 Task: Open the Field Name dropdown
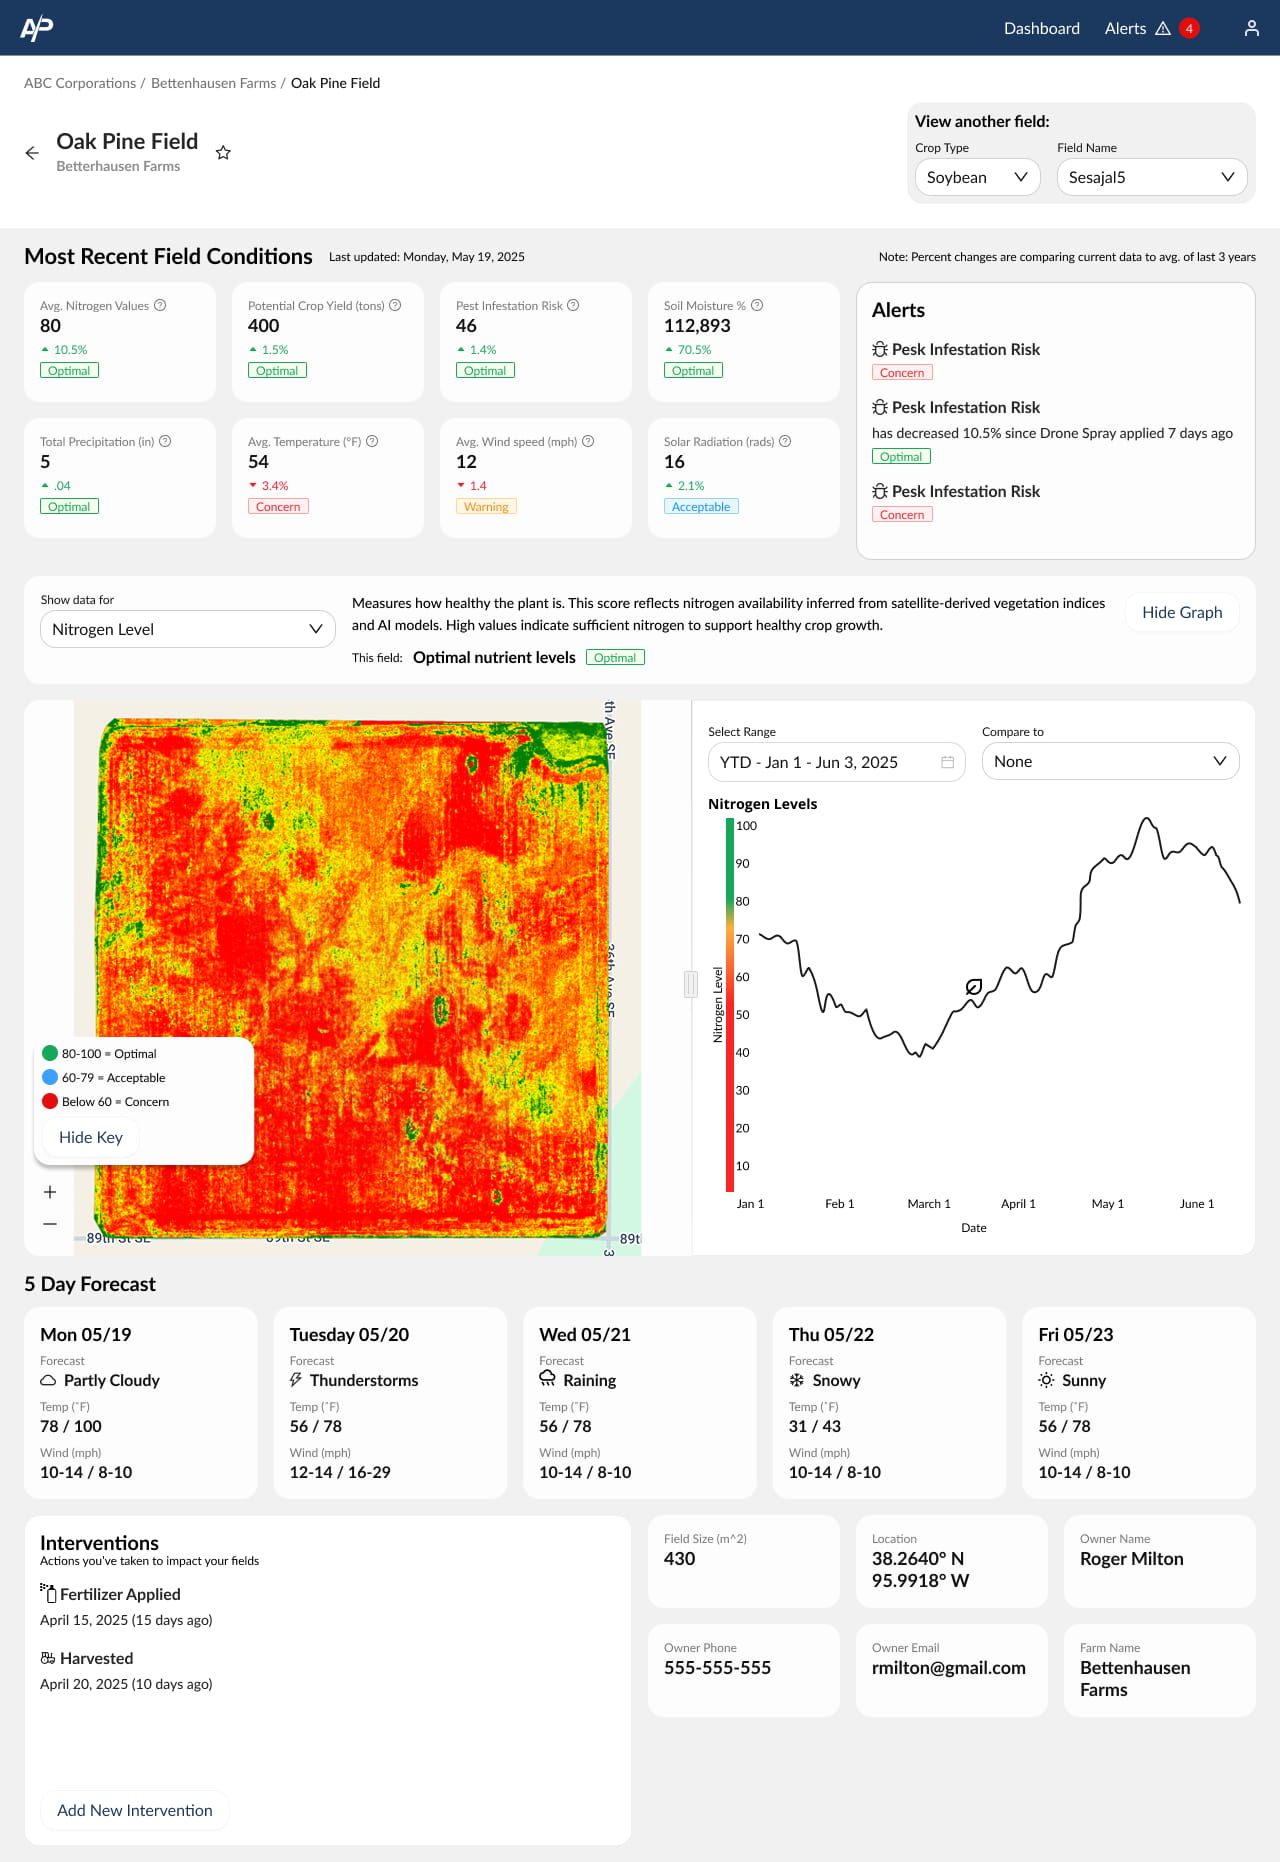(1151, 177)
